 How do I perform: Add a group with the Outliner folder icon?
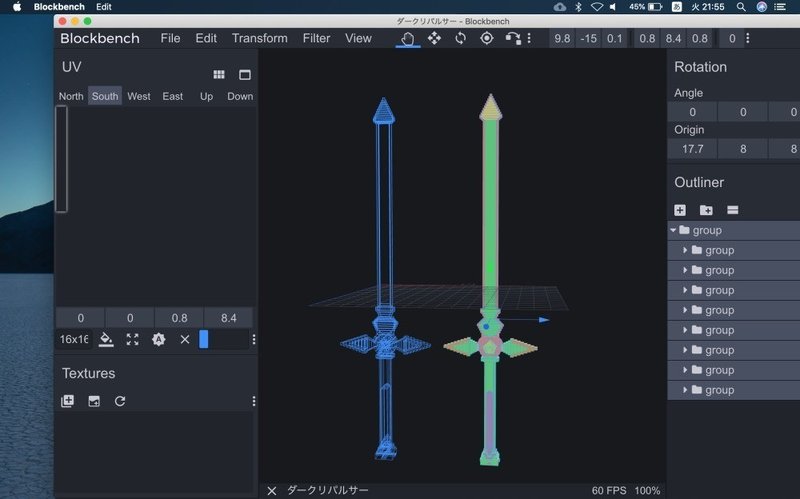tap(706, 210)
